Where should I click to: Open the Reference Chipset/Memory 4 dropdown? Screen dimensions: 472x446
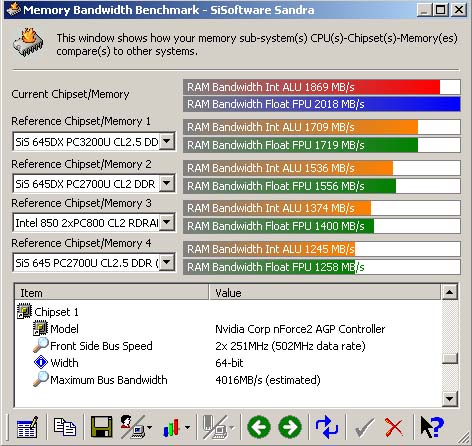click(x=167, y=262)
